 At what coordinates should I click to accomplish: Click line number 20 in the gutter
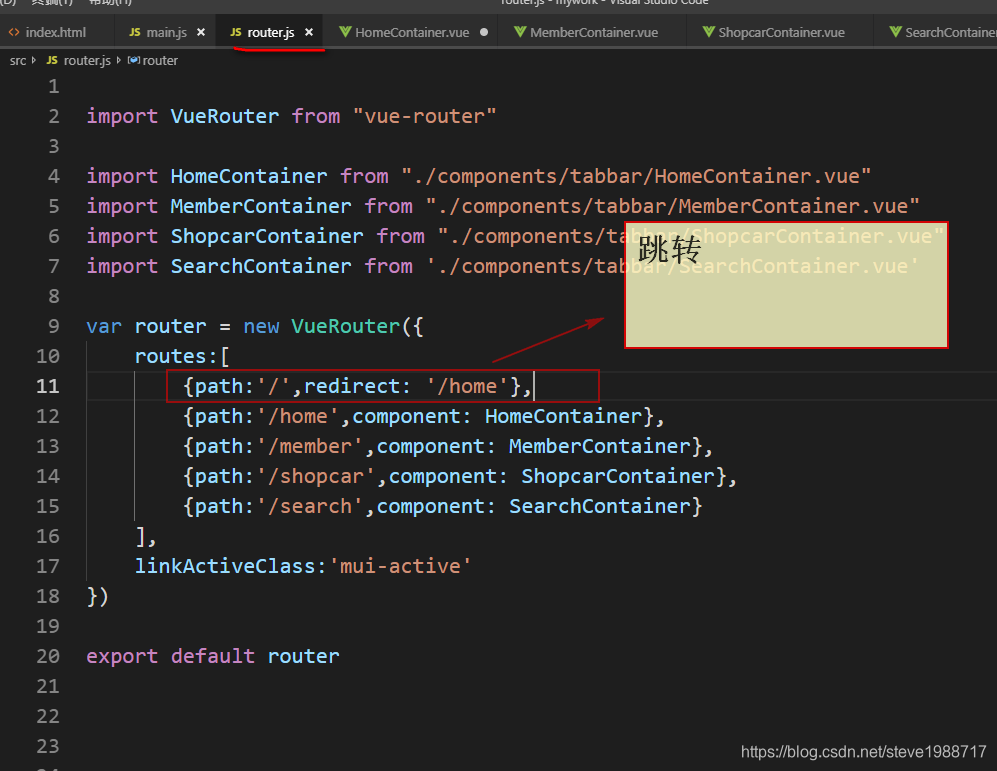[x=48, y=656]
